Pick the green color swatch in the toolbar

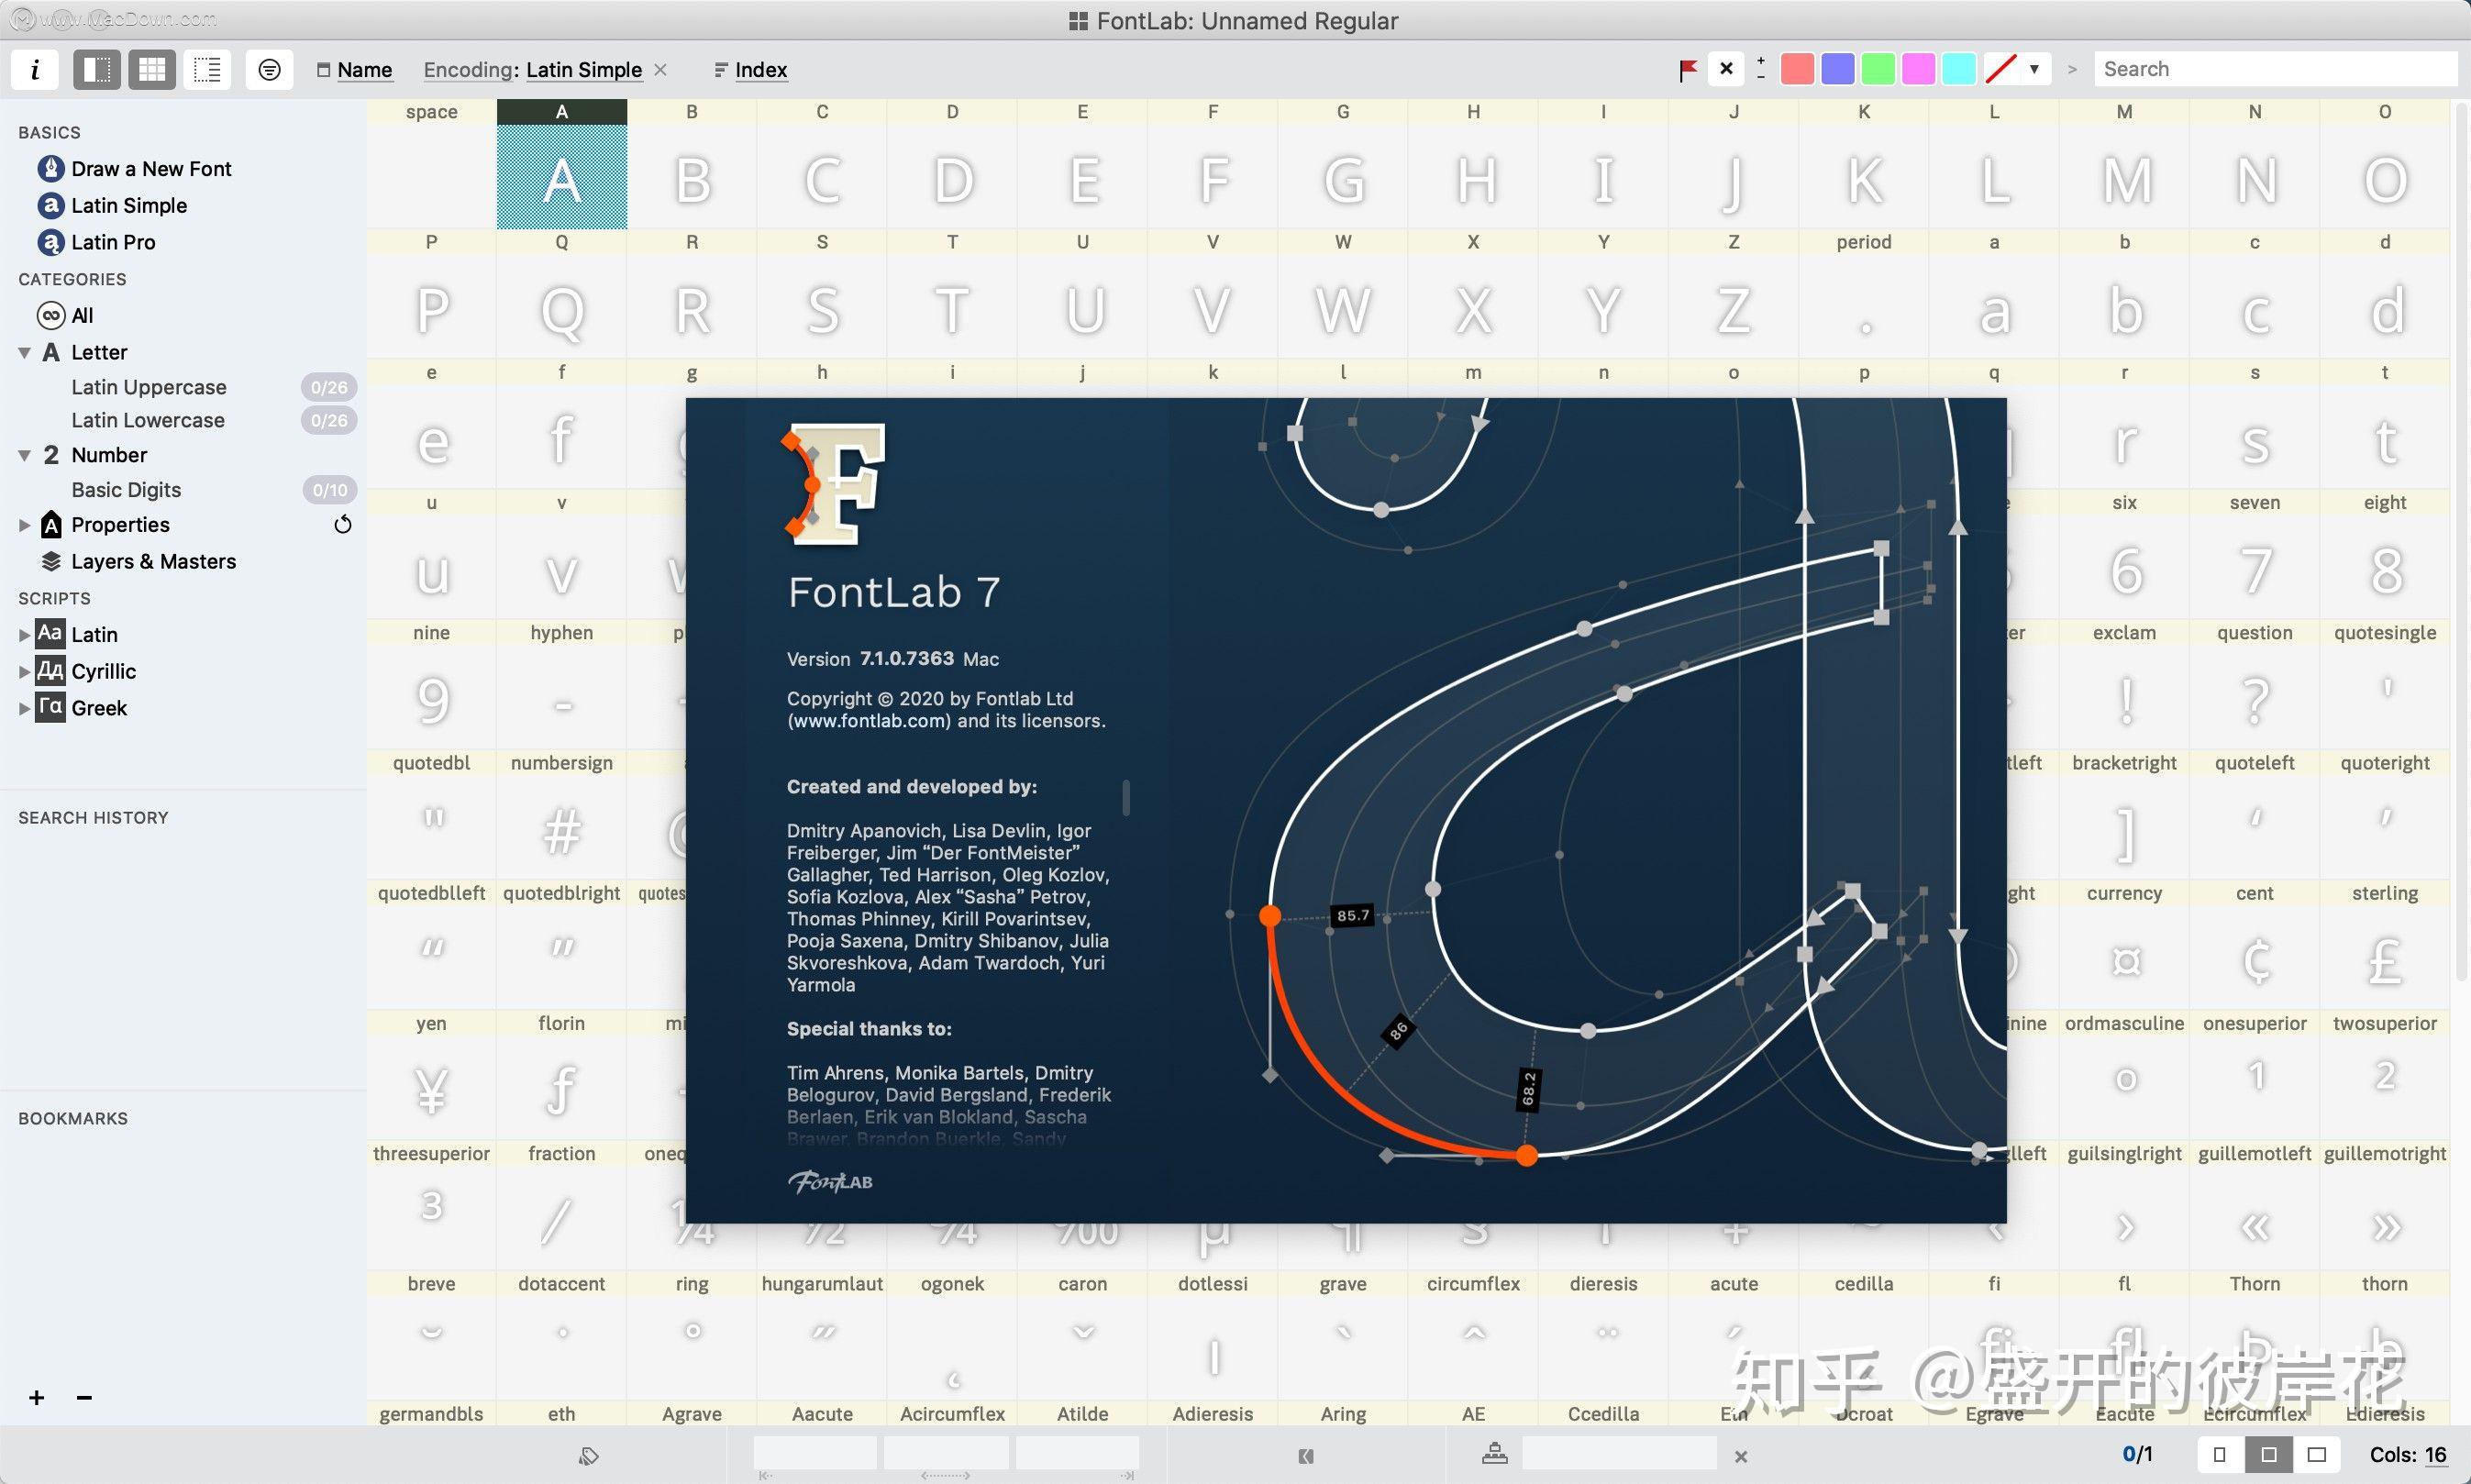click(1878, 68)
